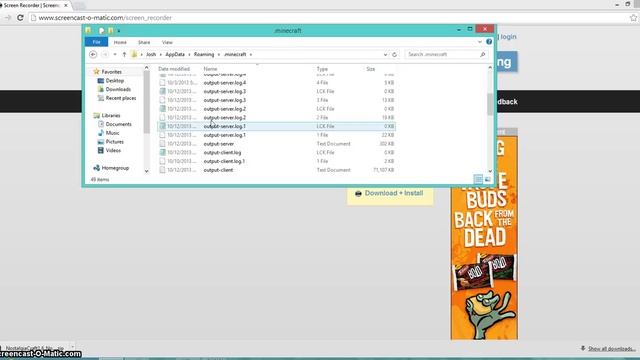Switch to the Share ribbon tab

click(x=144, y=42)
